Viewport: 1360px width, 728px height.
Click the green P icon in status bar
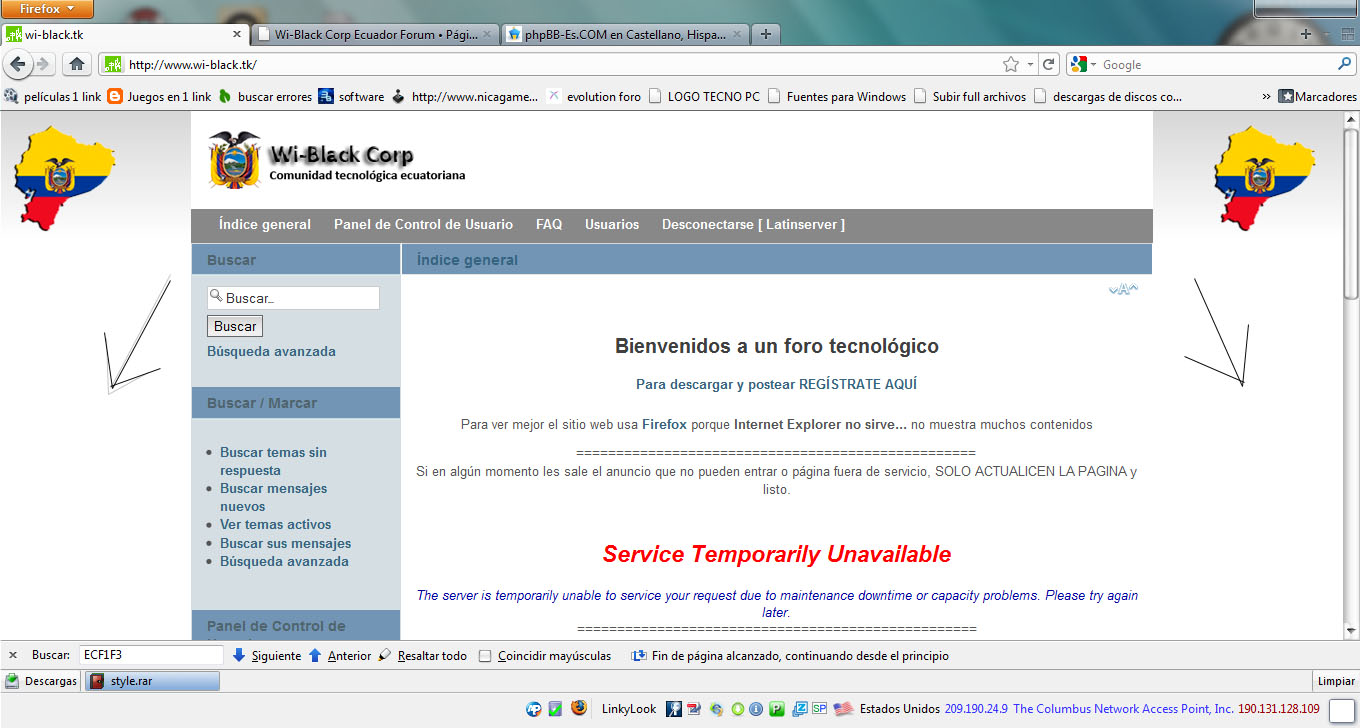(777, 709)
